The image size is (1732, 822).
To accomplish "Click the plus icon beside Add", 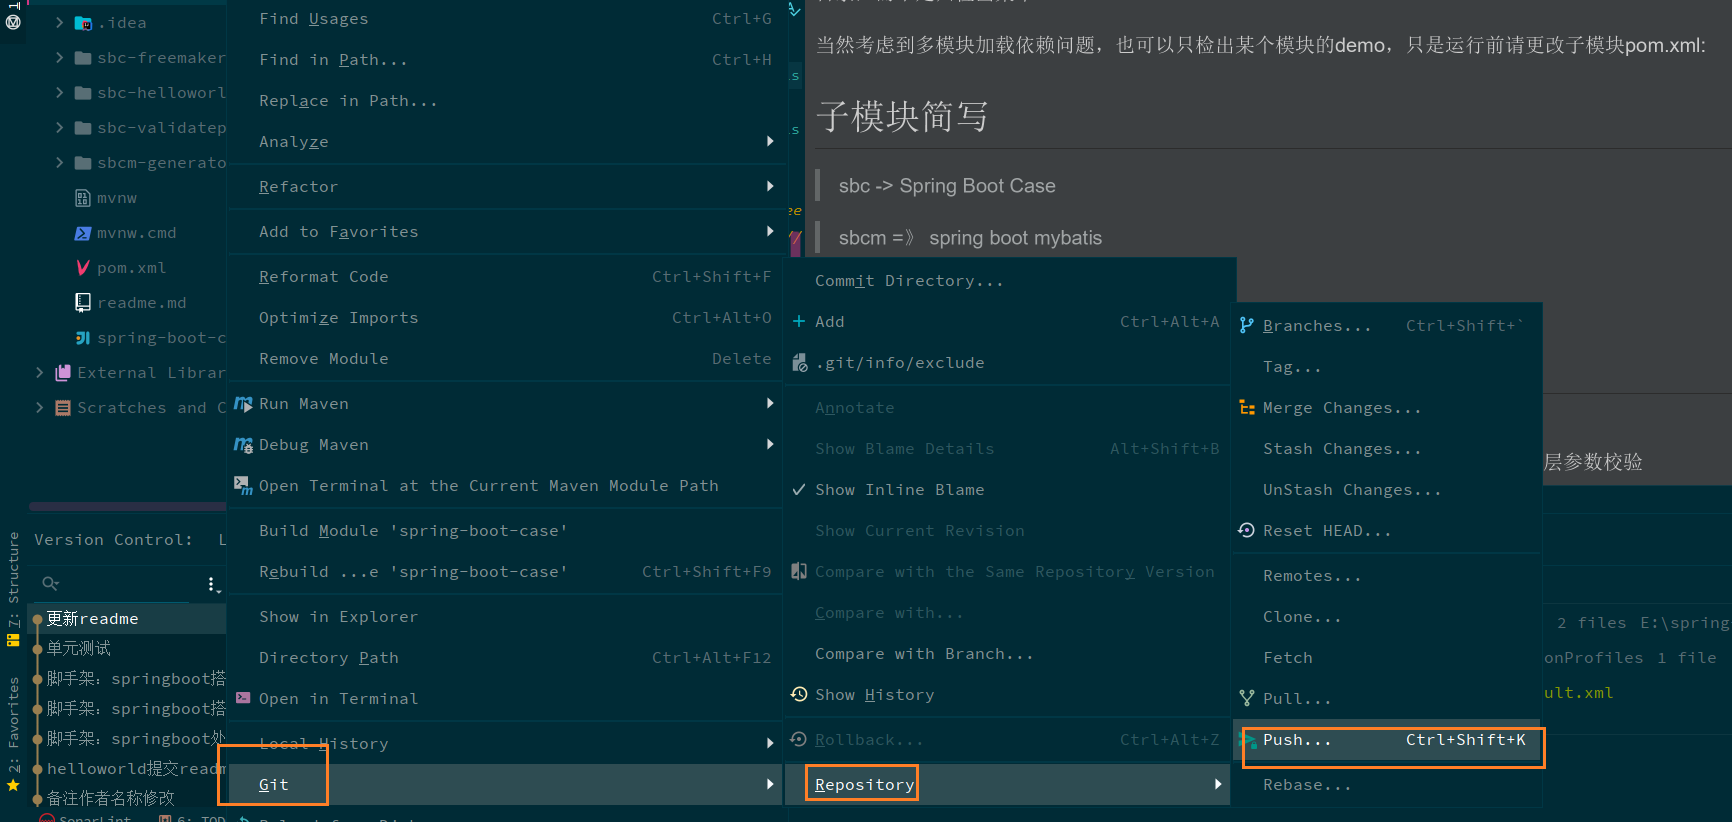I will point(799,322).
